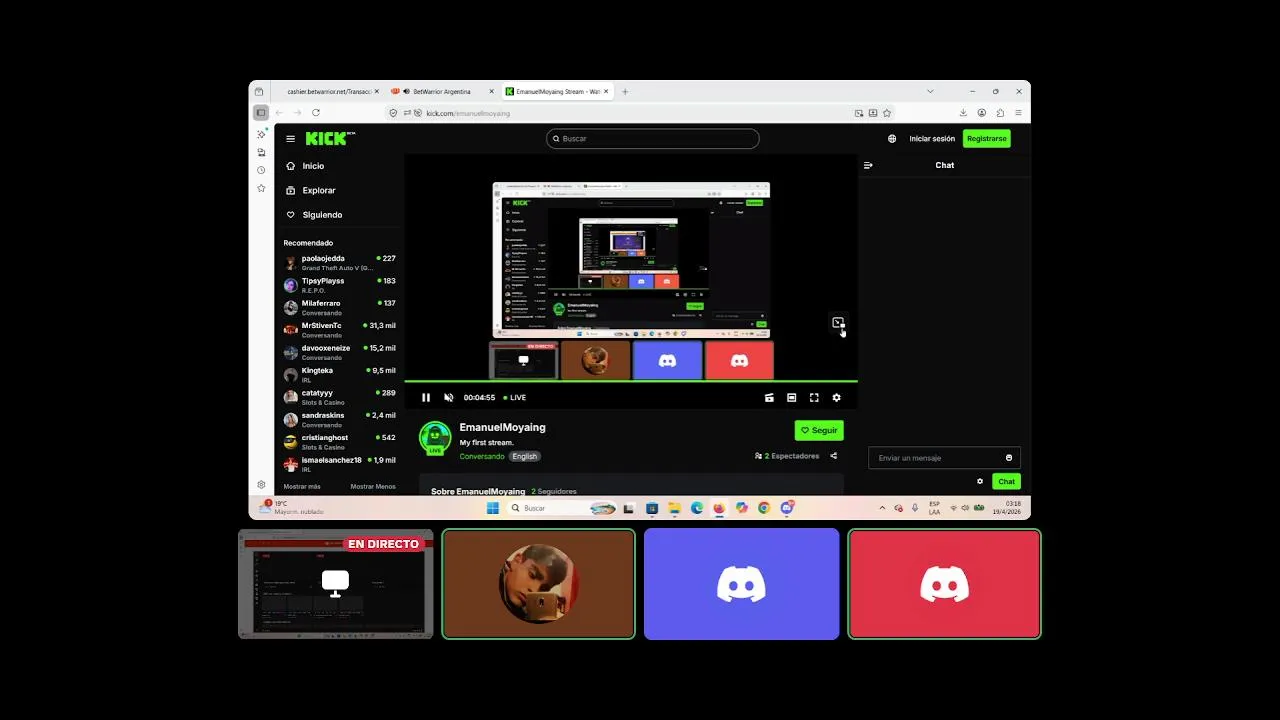Open the recommended channel davooxeneize
This screenshot has width=1280, height=720.
point(339,353)
